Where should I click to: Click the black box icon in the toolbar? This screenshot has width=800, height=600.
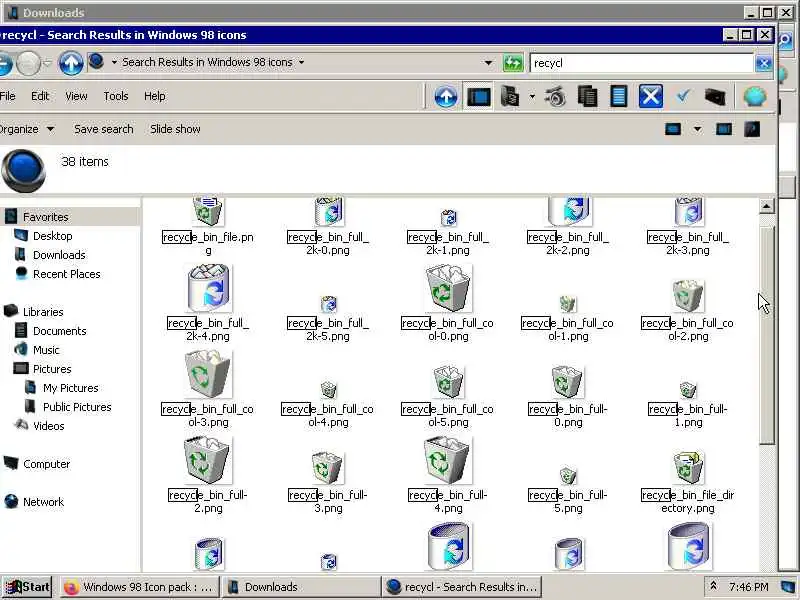(x=715, y=96)
